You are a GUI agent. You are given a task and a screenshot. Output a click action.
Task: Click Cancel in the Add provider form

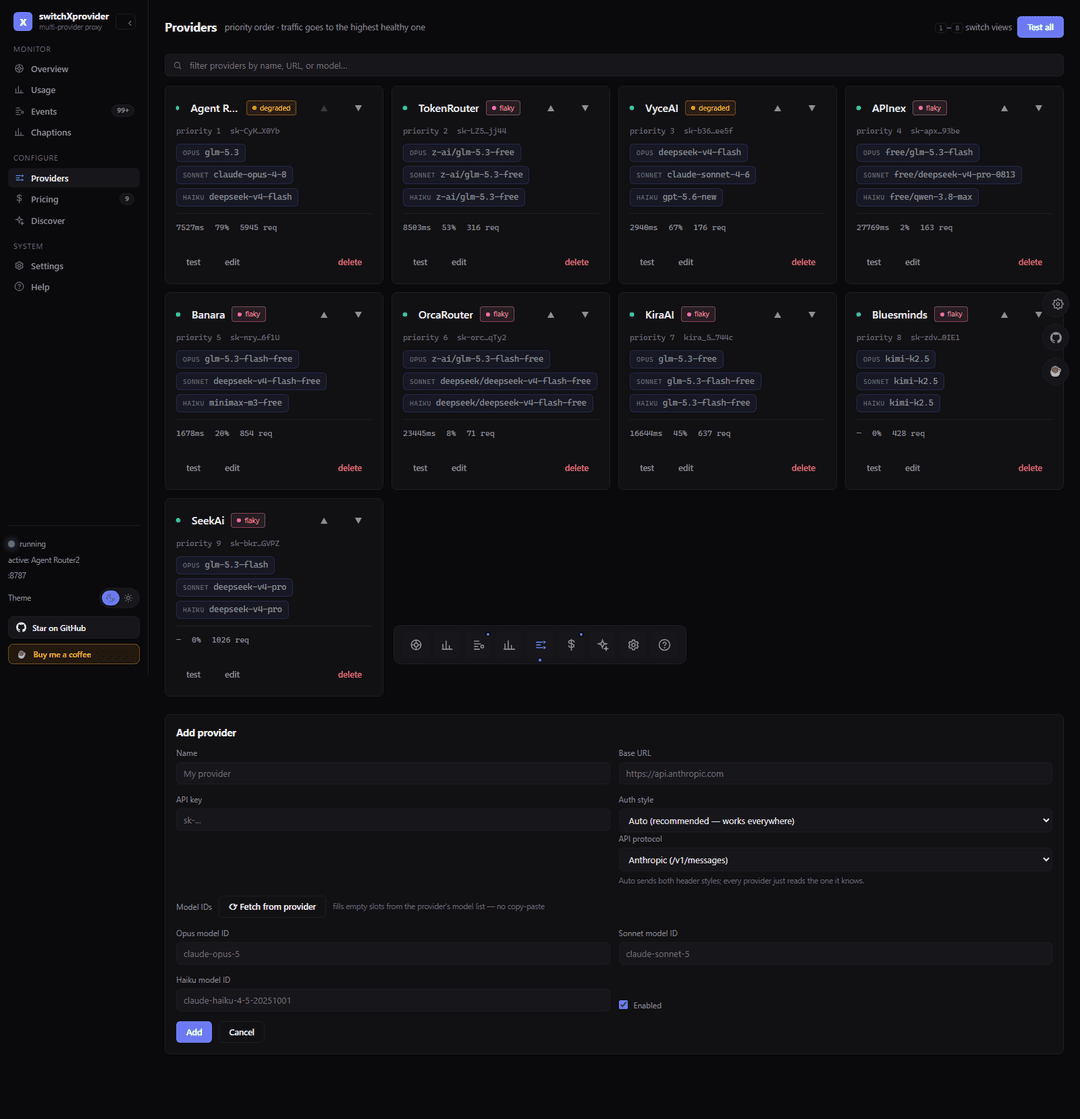(241, 1032)
